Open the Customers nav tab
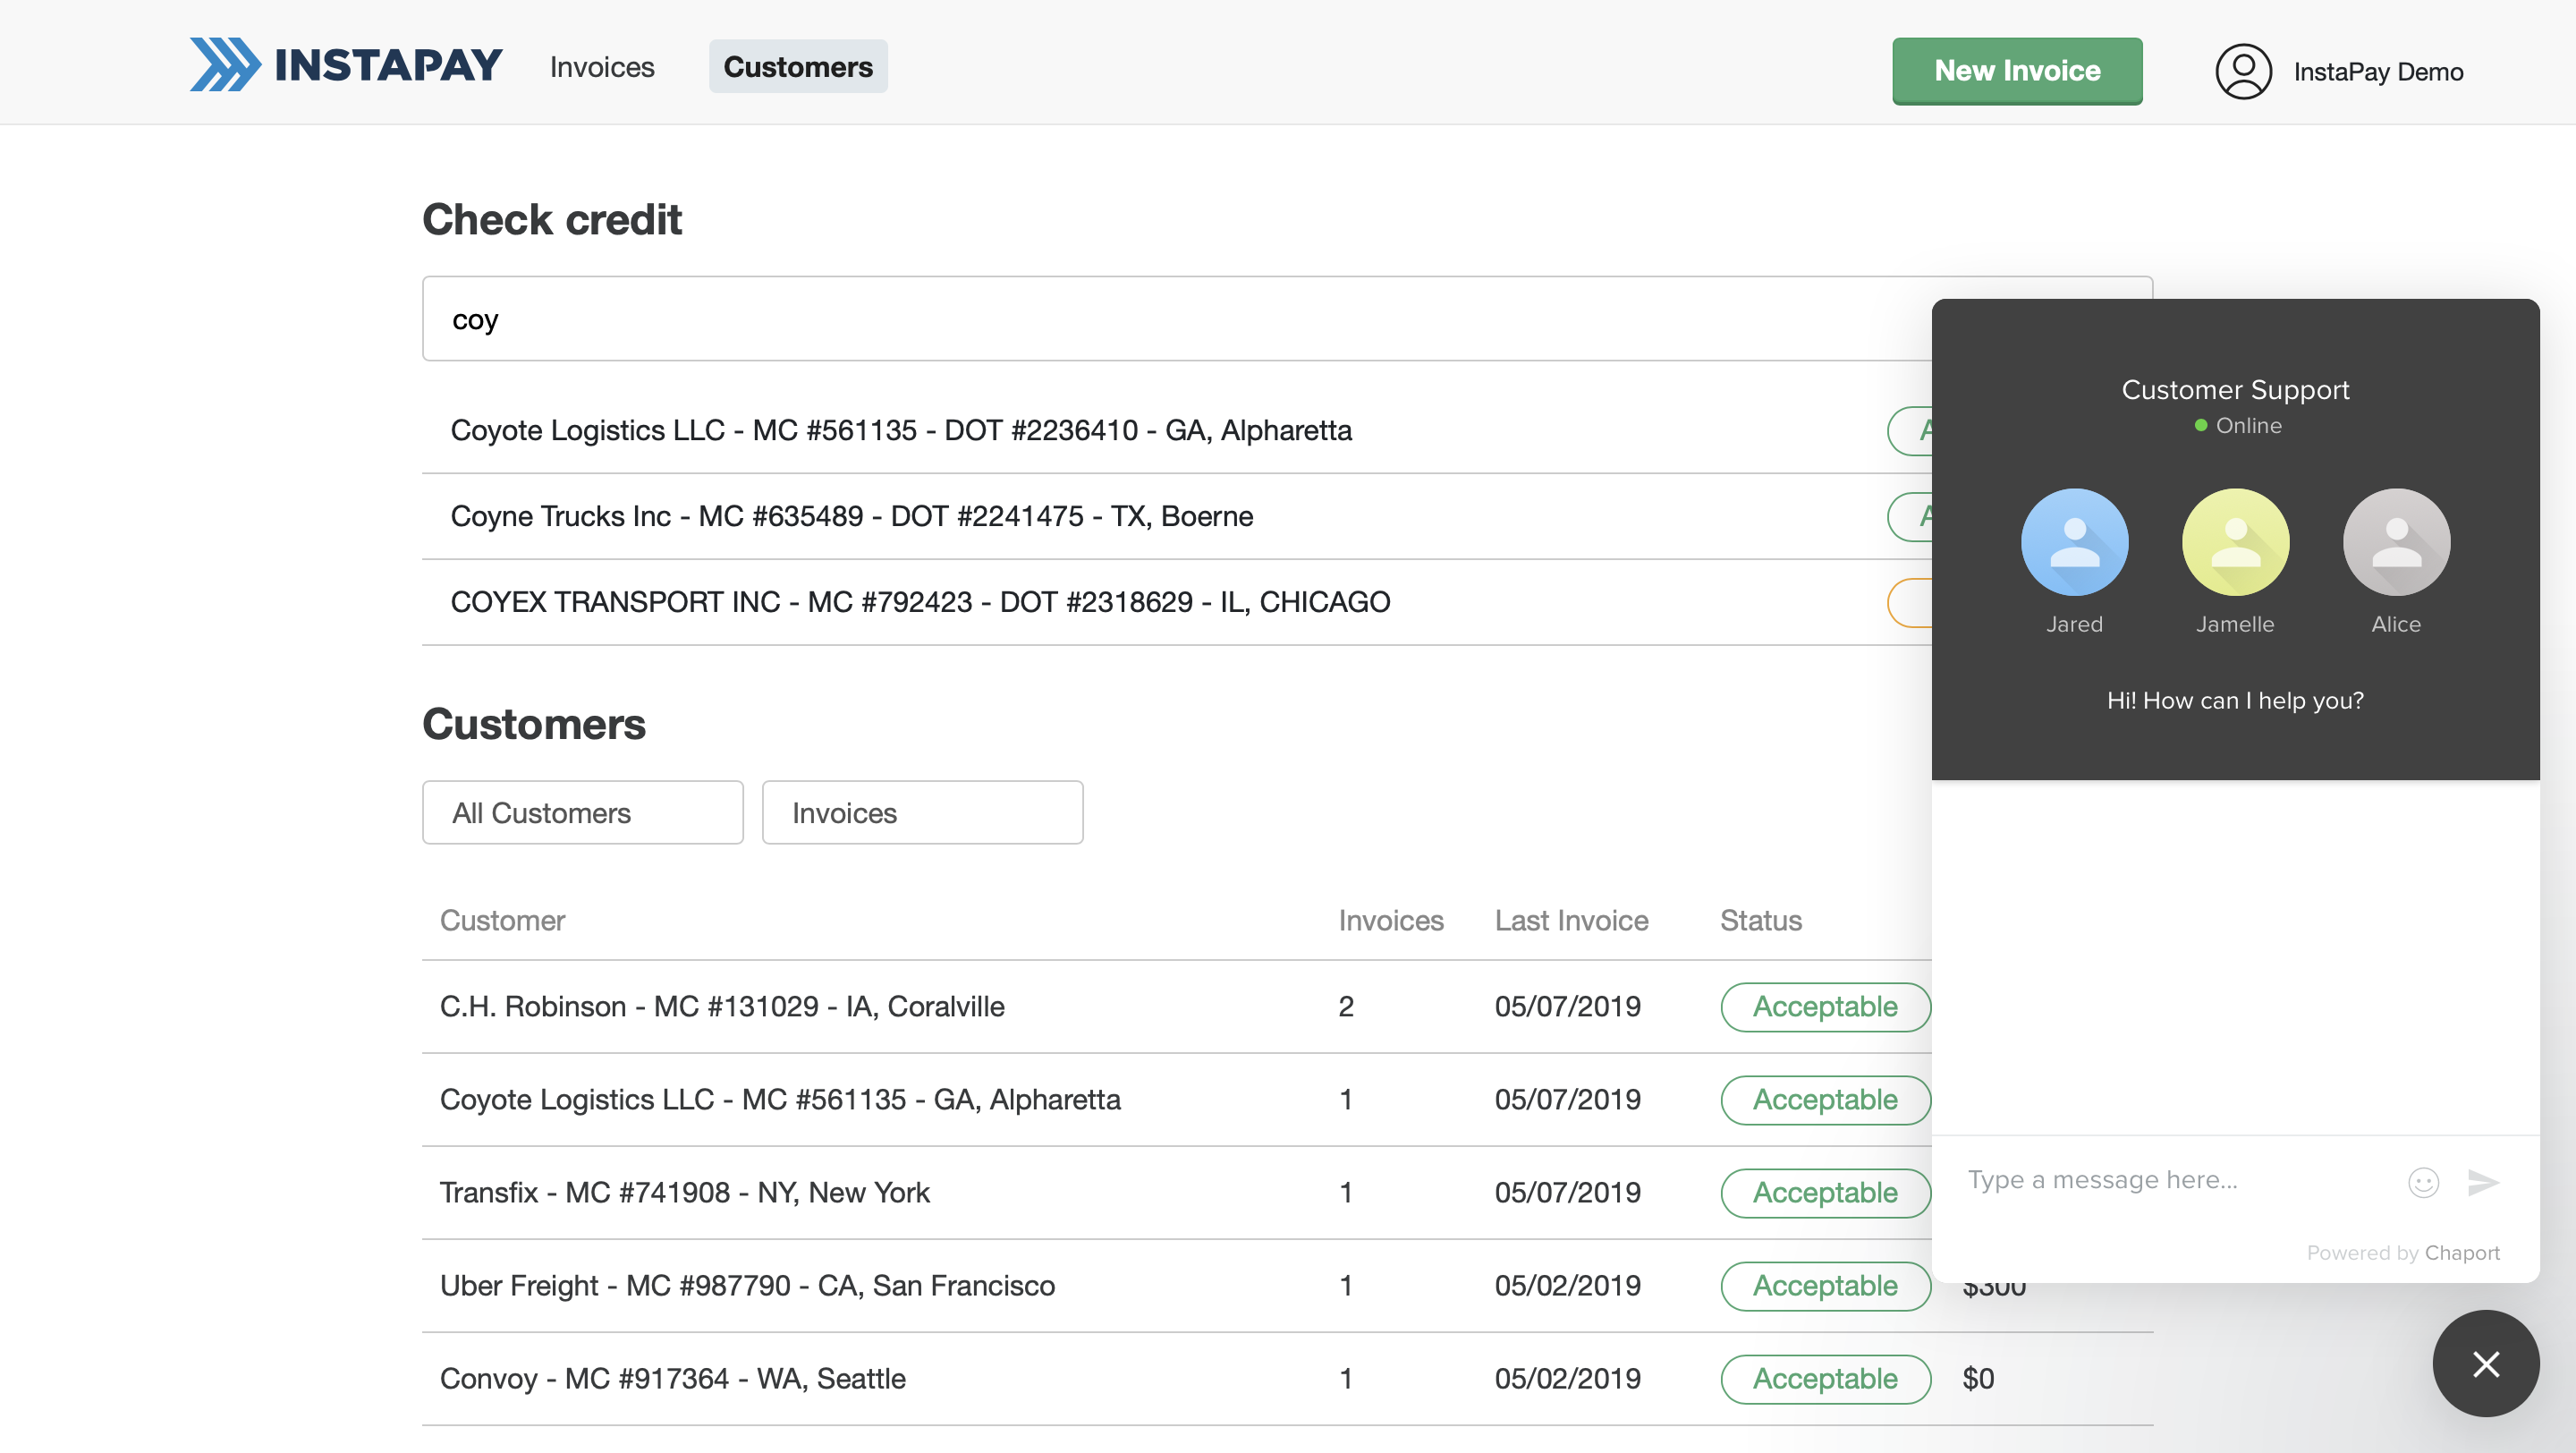2576x1453 pixels. click(x=798, y=67)
